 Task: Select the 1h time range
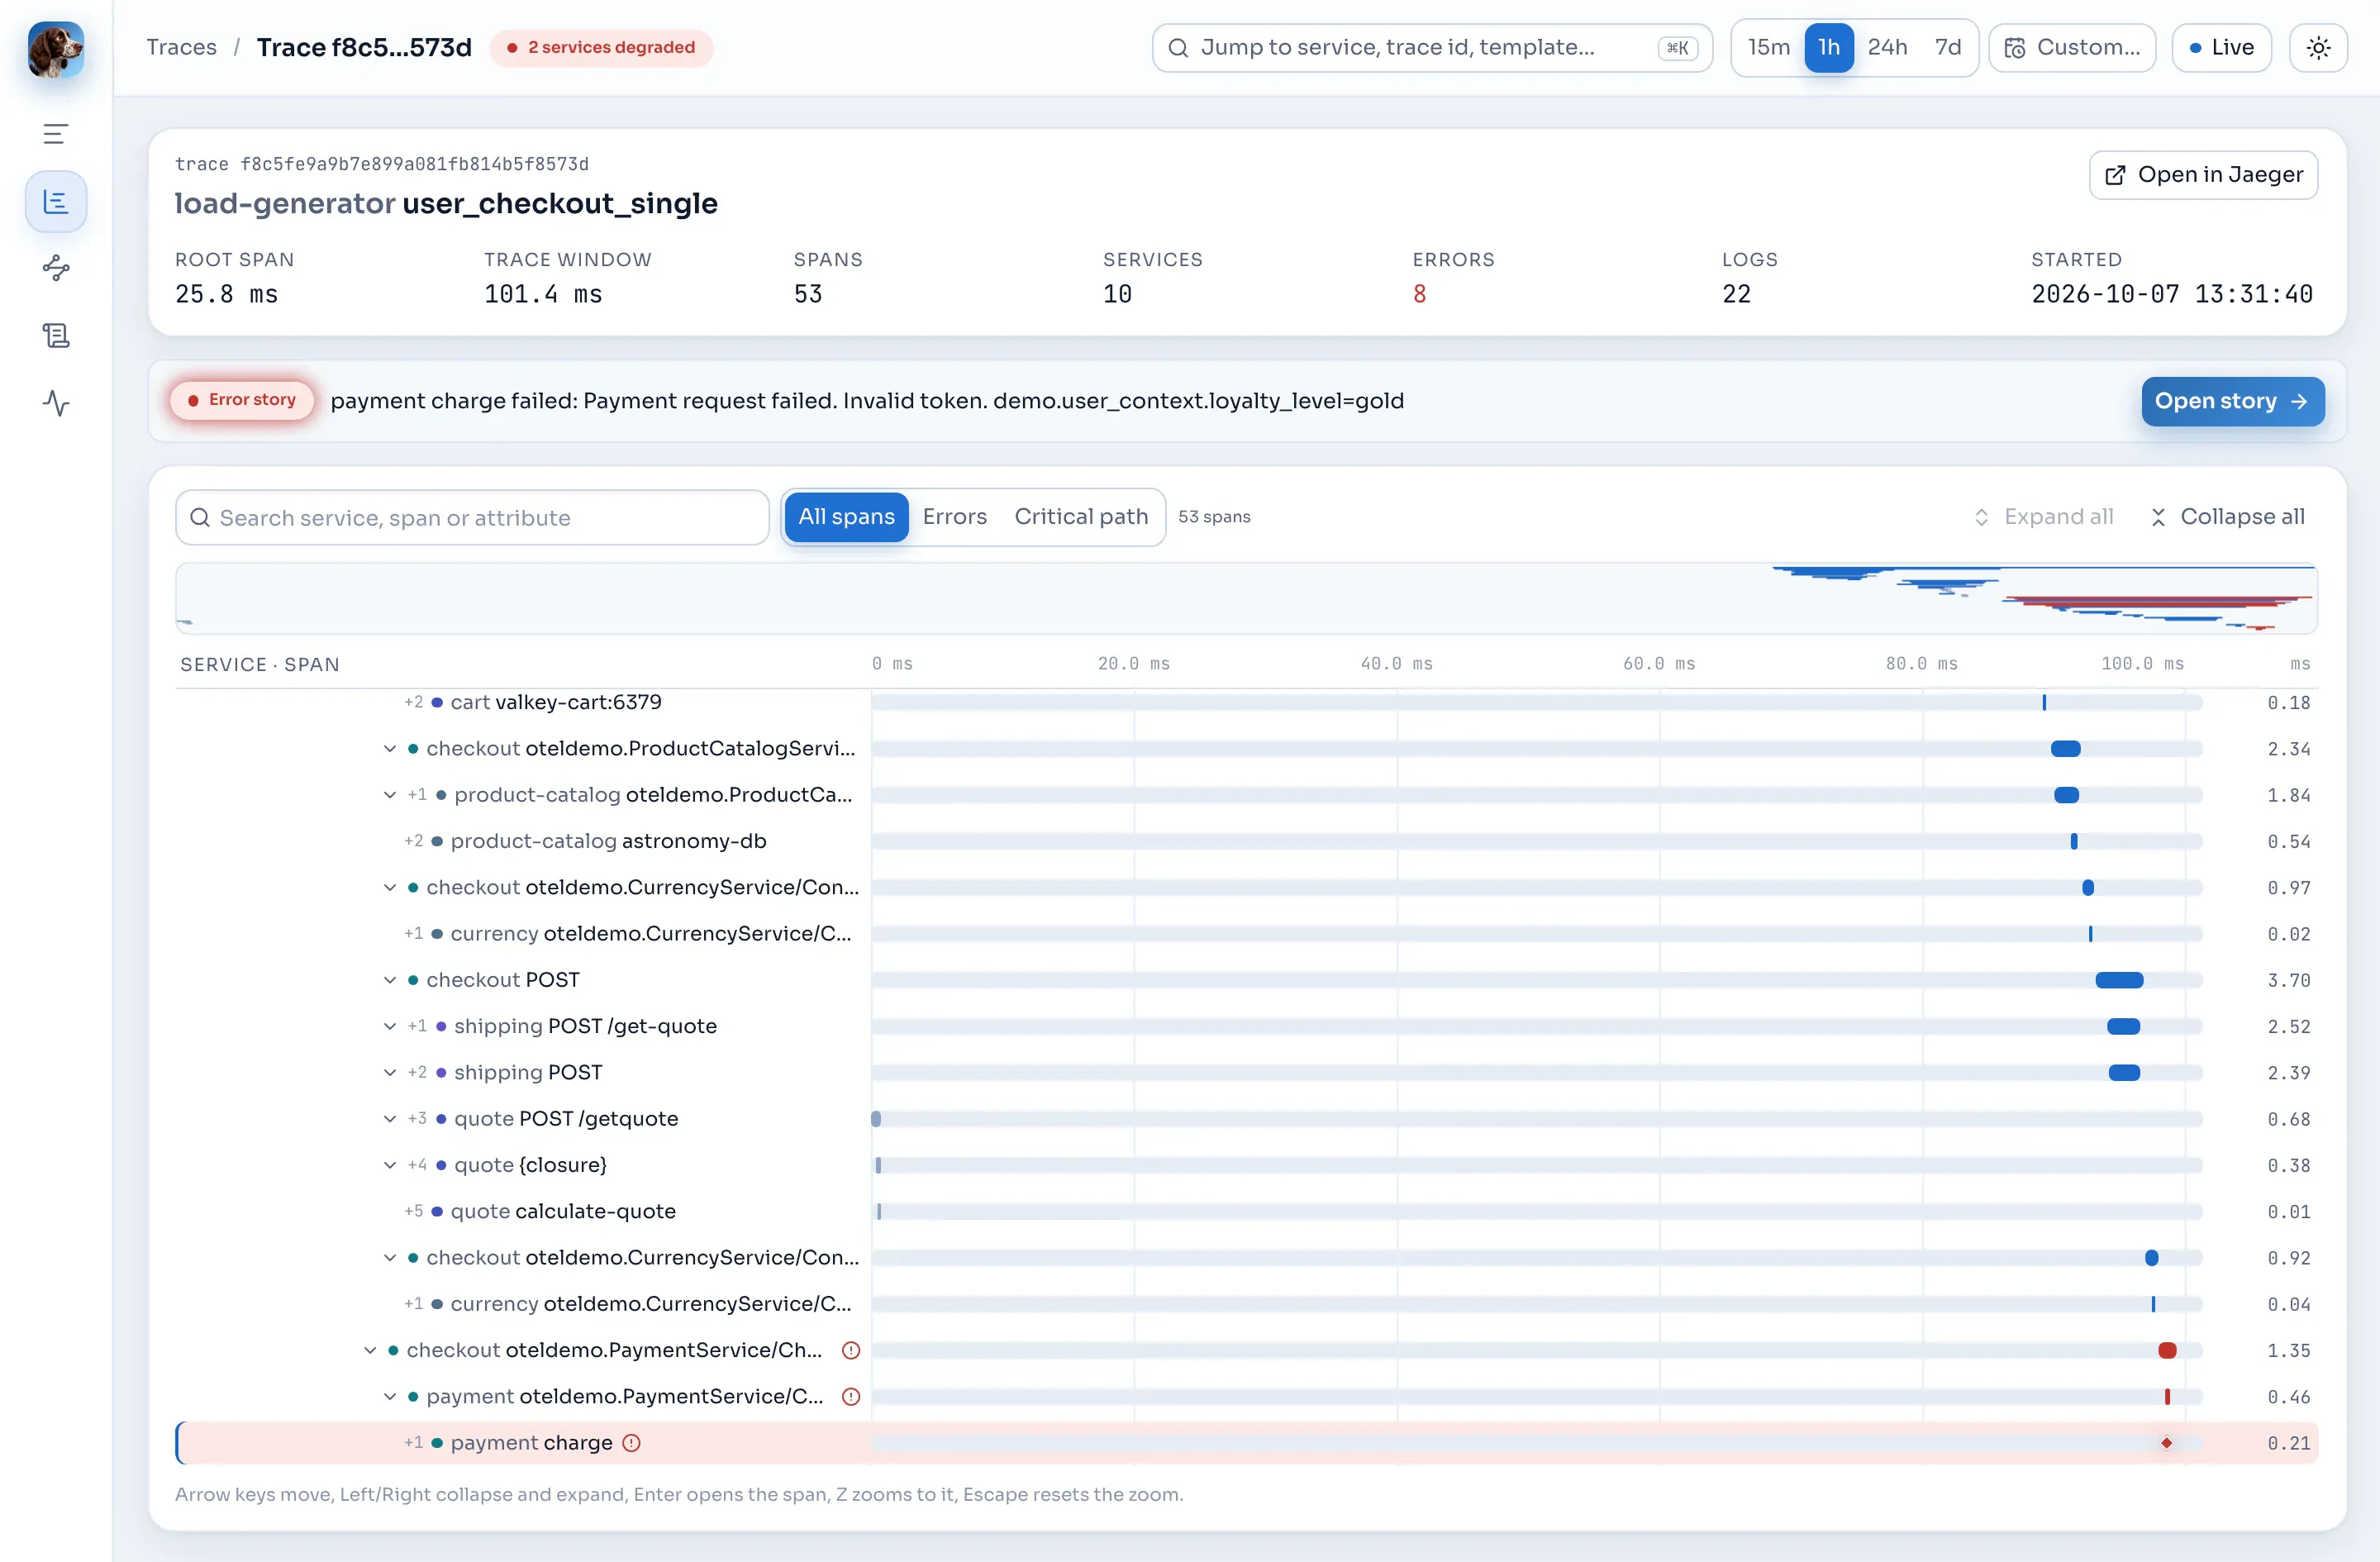click(x=1828, y=48)
